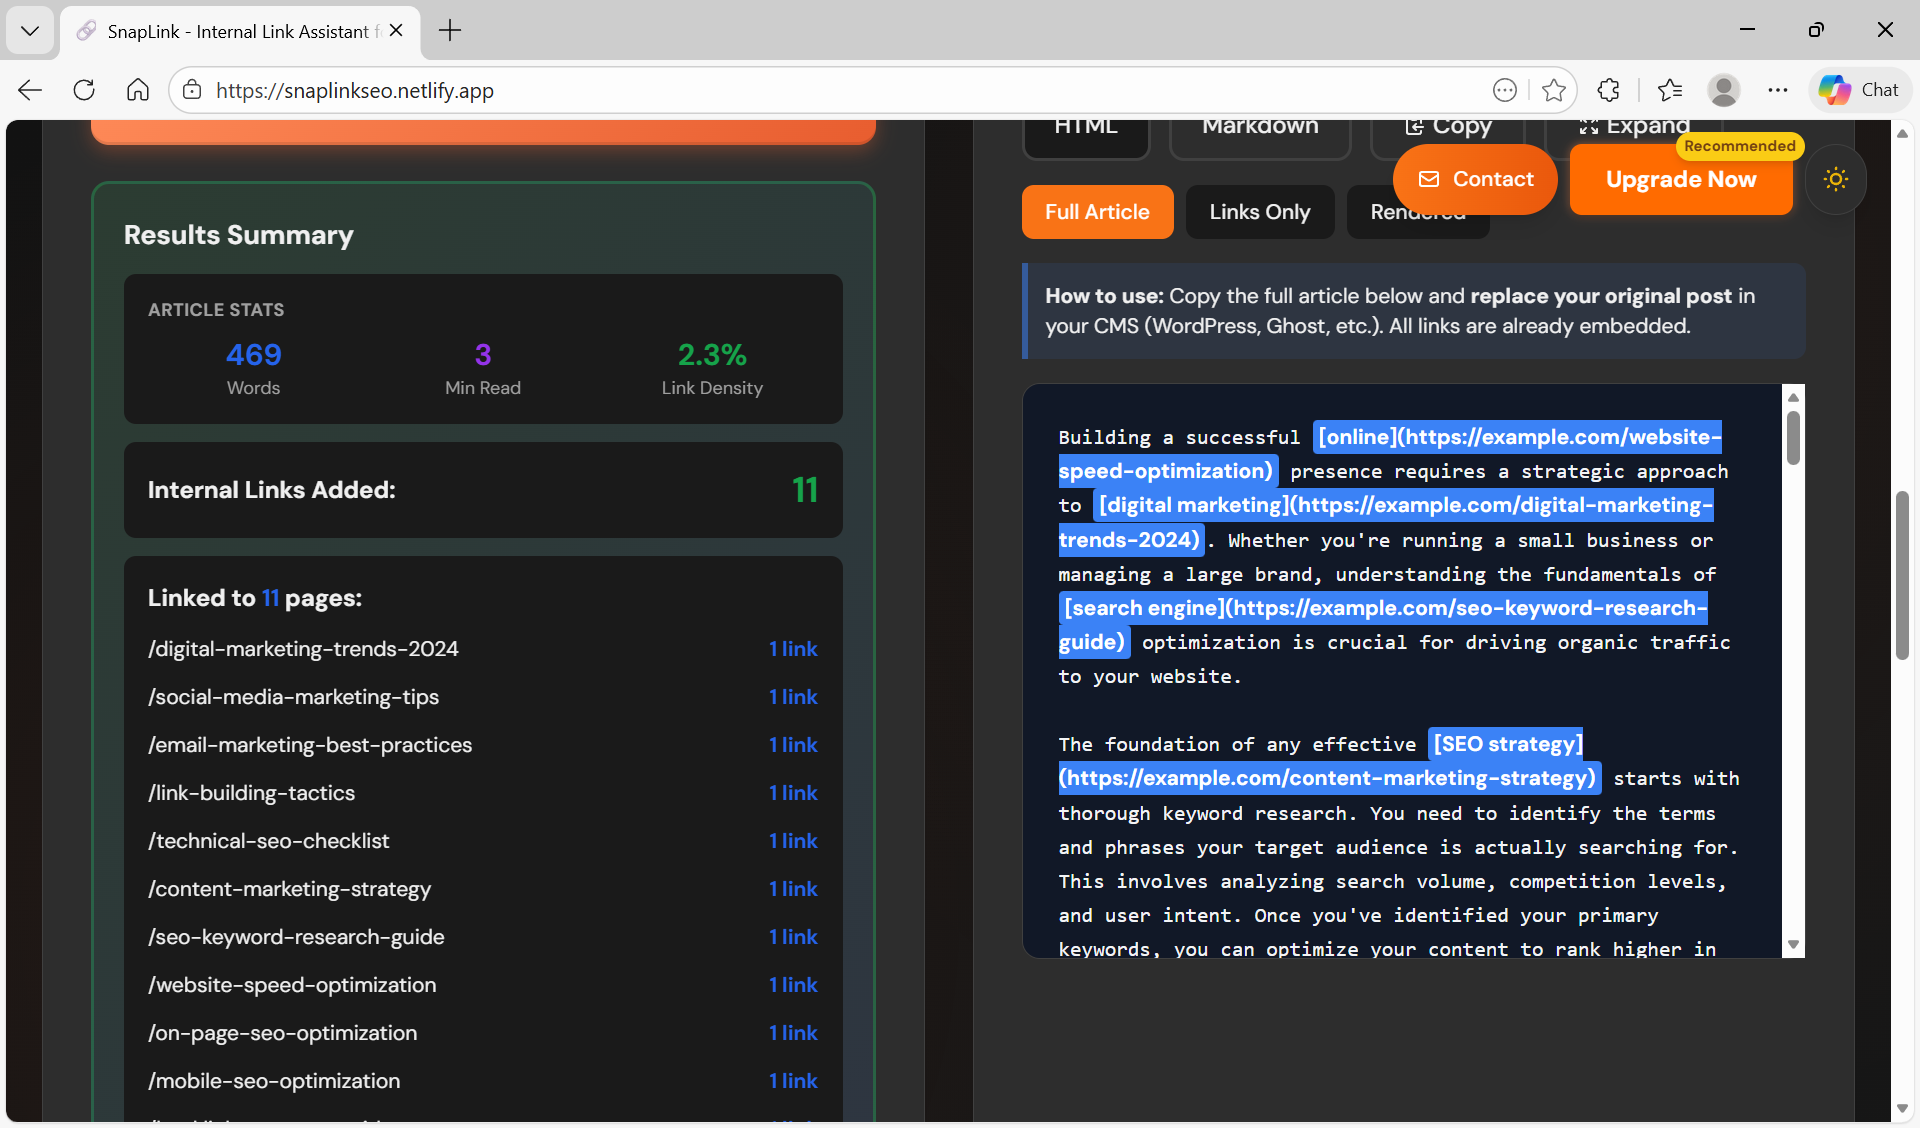
Task: Open the browser home page
Action: coord(138,90)
